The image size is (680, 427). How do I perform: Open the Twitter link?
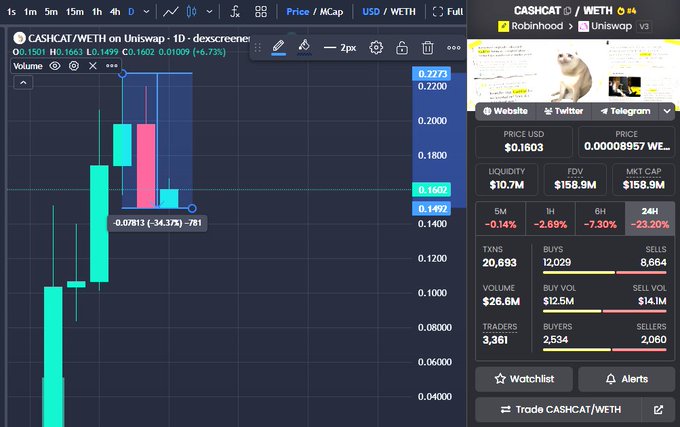[564, 111]
